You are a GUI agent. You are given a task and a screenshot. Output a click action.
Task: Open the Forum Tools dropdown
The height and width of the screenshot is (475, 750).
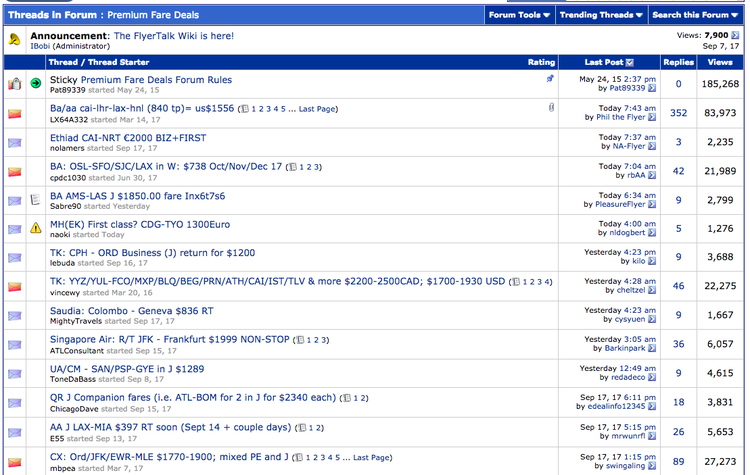tap(519, 15)
